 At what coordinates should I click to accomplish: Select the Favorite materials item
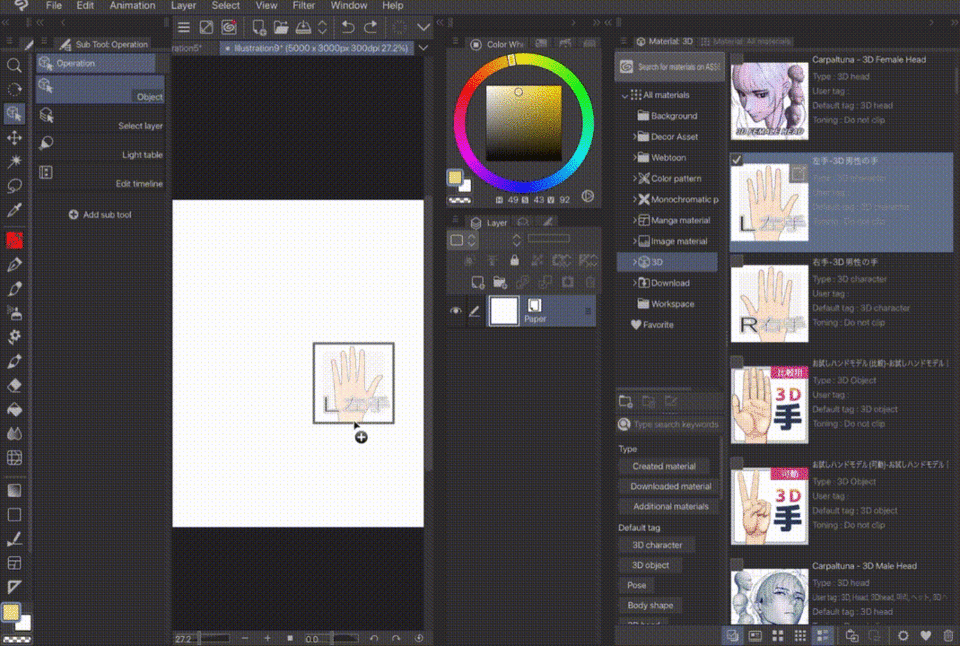[x=652, y=325]
